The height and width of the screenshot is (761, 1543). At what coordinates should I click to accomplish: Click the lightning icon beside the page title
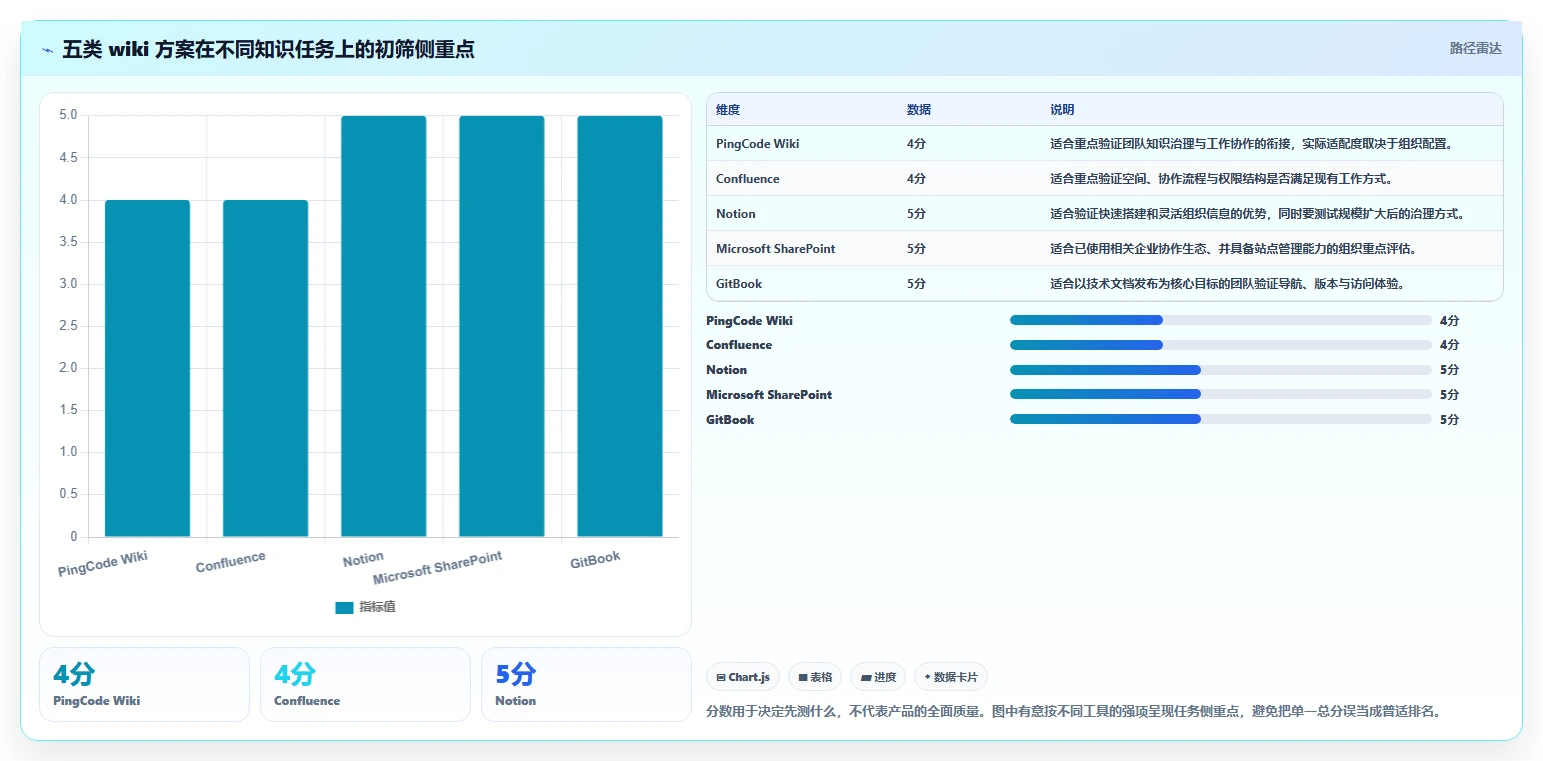[48, 49]
